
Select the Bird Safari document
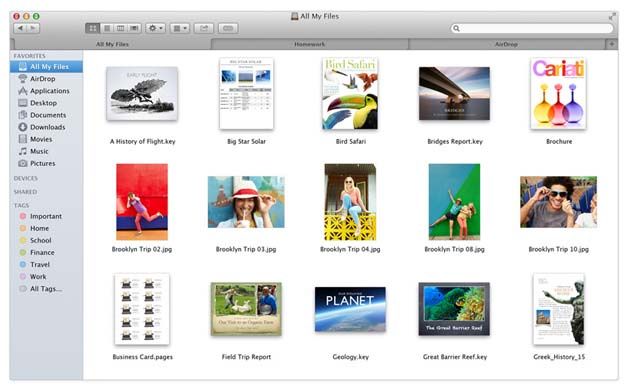350,94
